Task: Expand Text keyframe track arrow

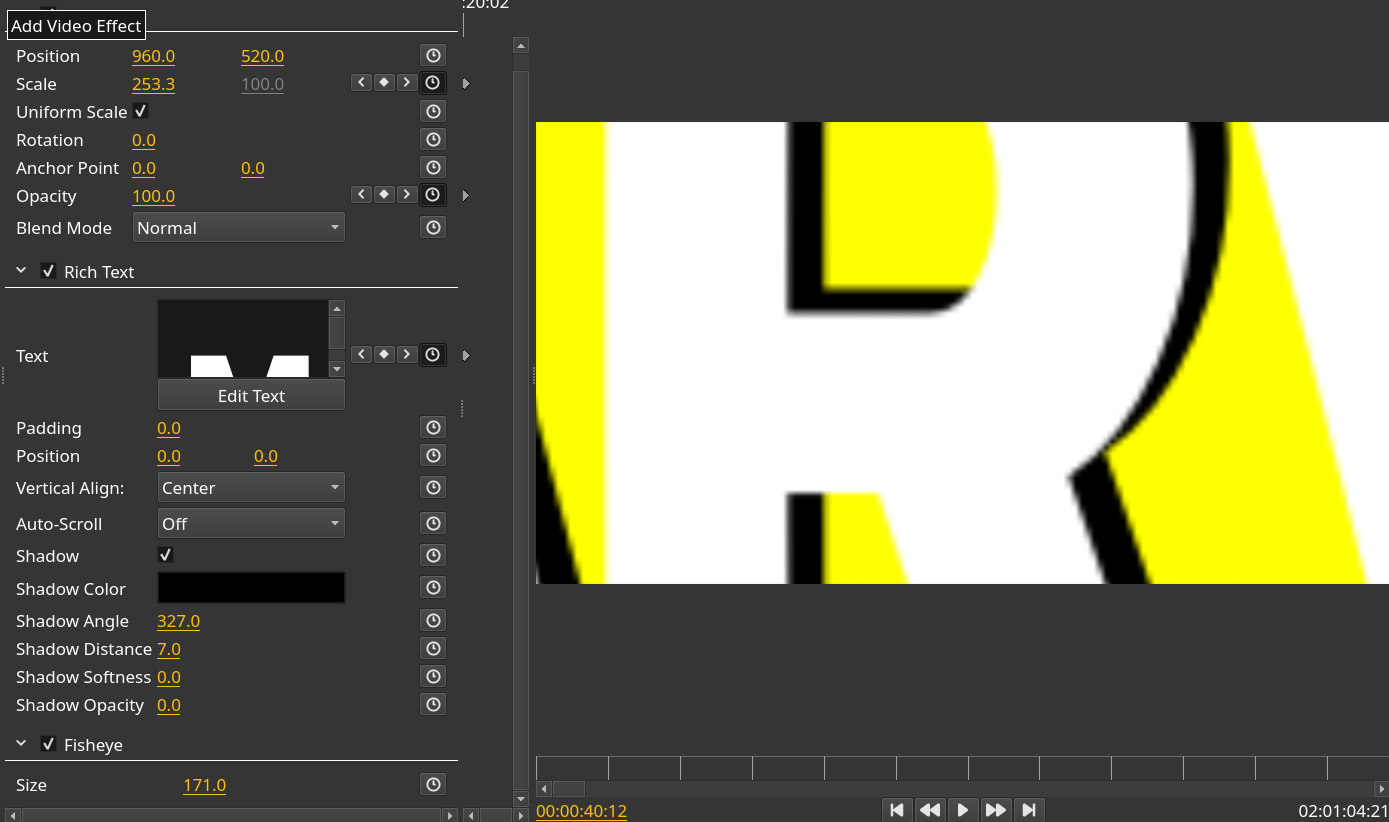Action: (x=466, y=356)
